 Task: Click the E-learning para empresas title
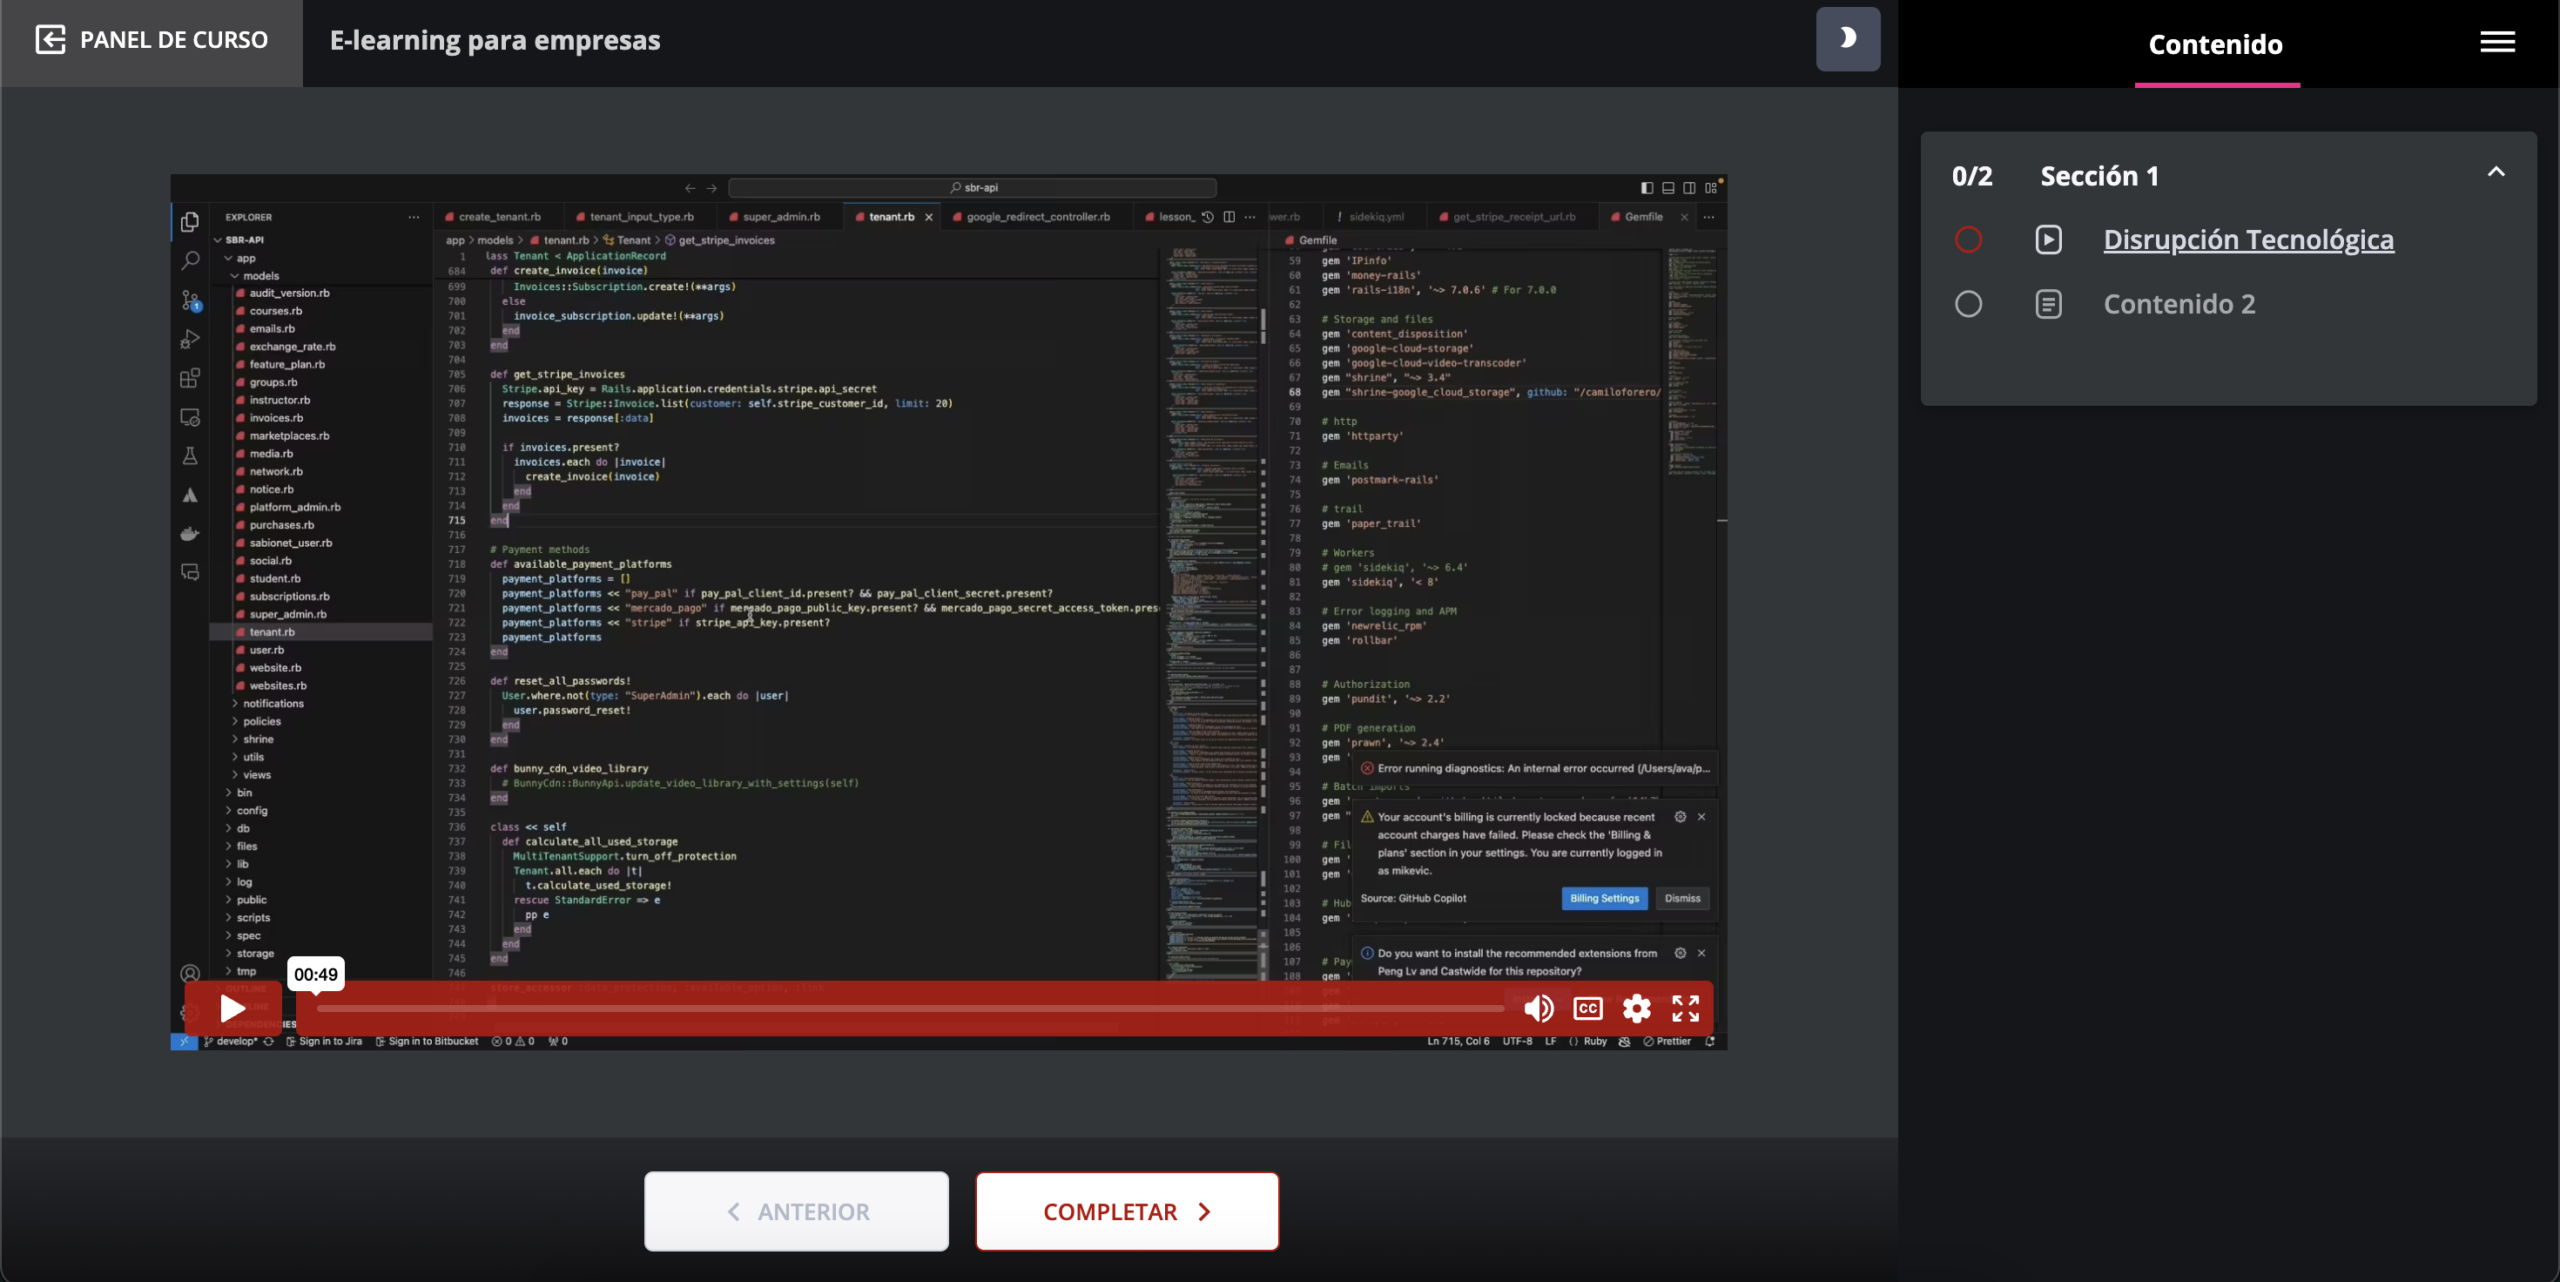(495, 41)
